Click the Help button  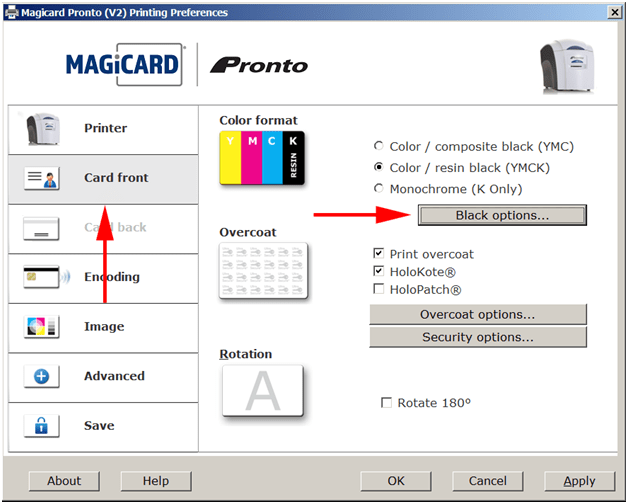click(x=156, y=481)
